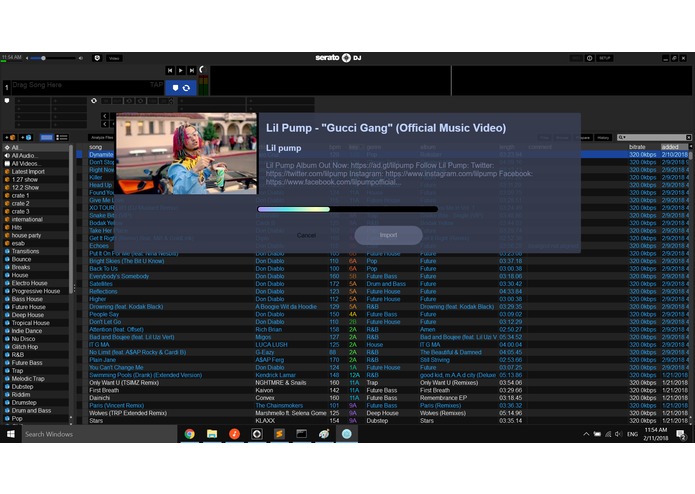Select All Videos... in sidebar

tap(35, 163)
